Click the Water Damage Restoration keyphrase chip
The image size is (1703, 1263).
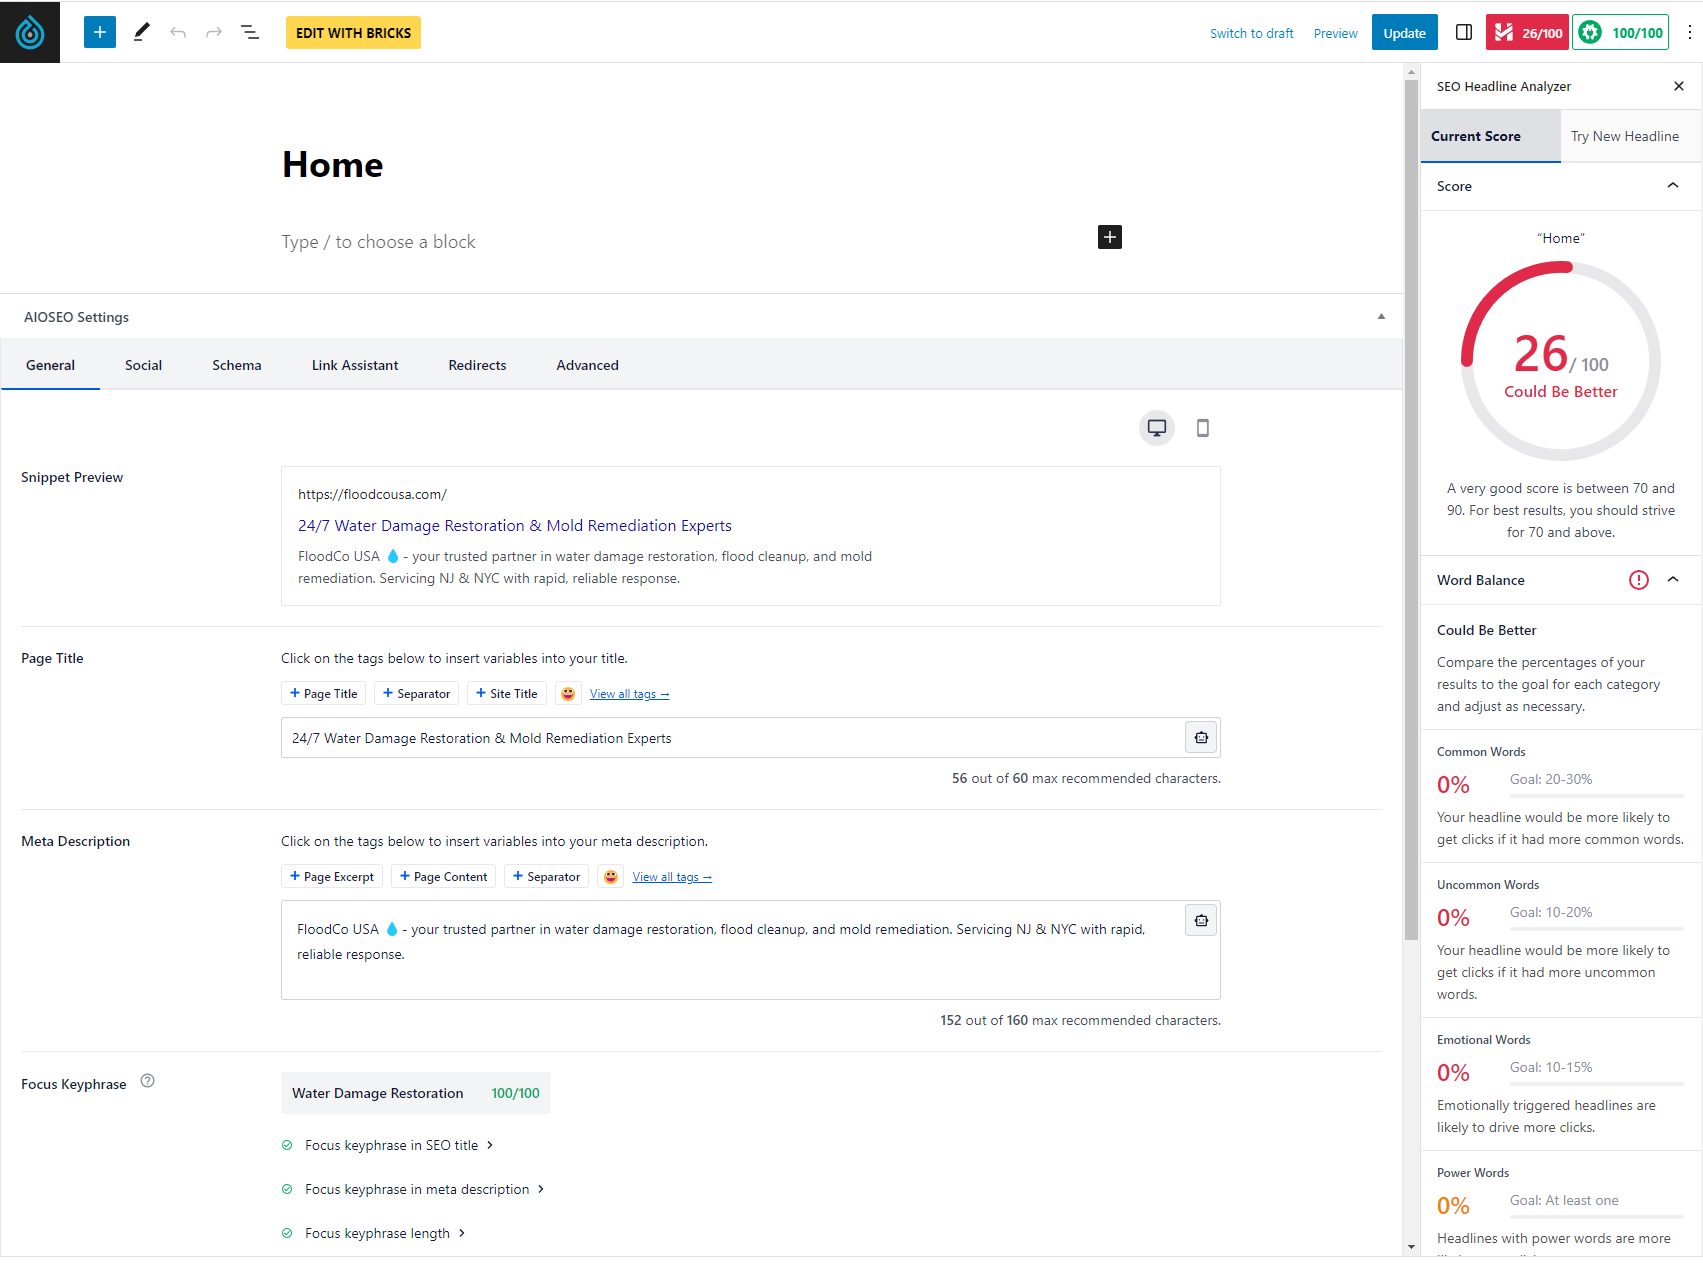point(415,1093)
